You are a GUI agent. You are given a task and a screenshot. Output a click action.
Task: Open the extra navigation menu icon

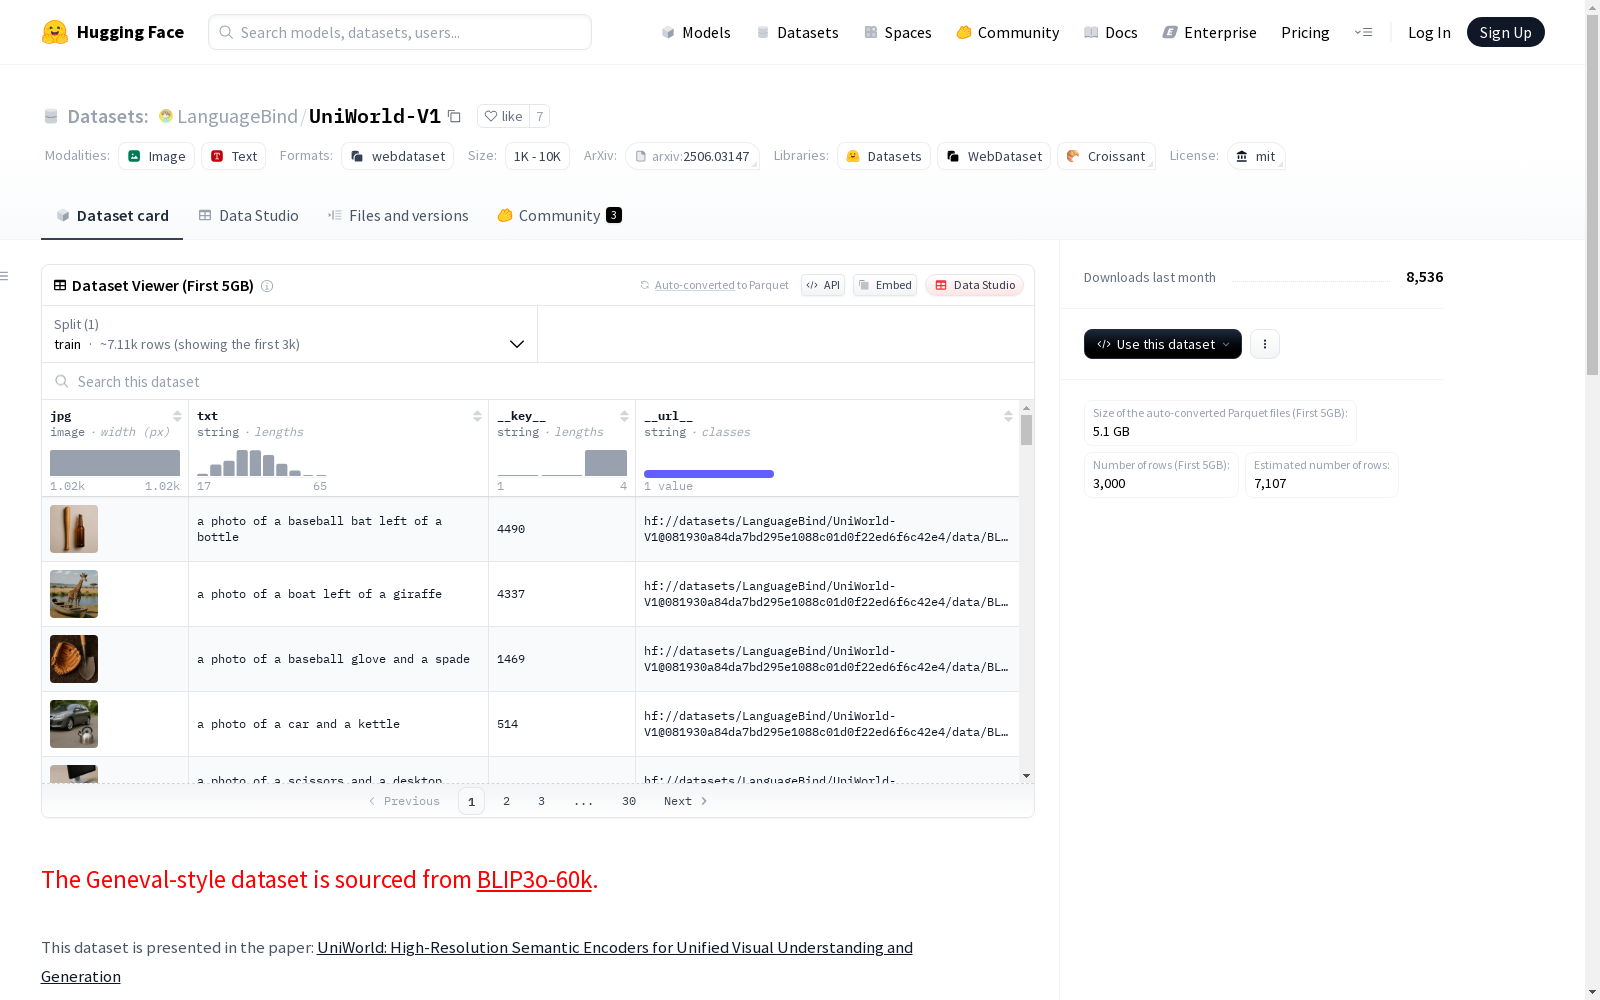(x=1363, y=32)
